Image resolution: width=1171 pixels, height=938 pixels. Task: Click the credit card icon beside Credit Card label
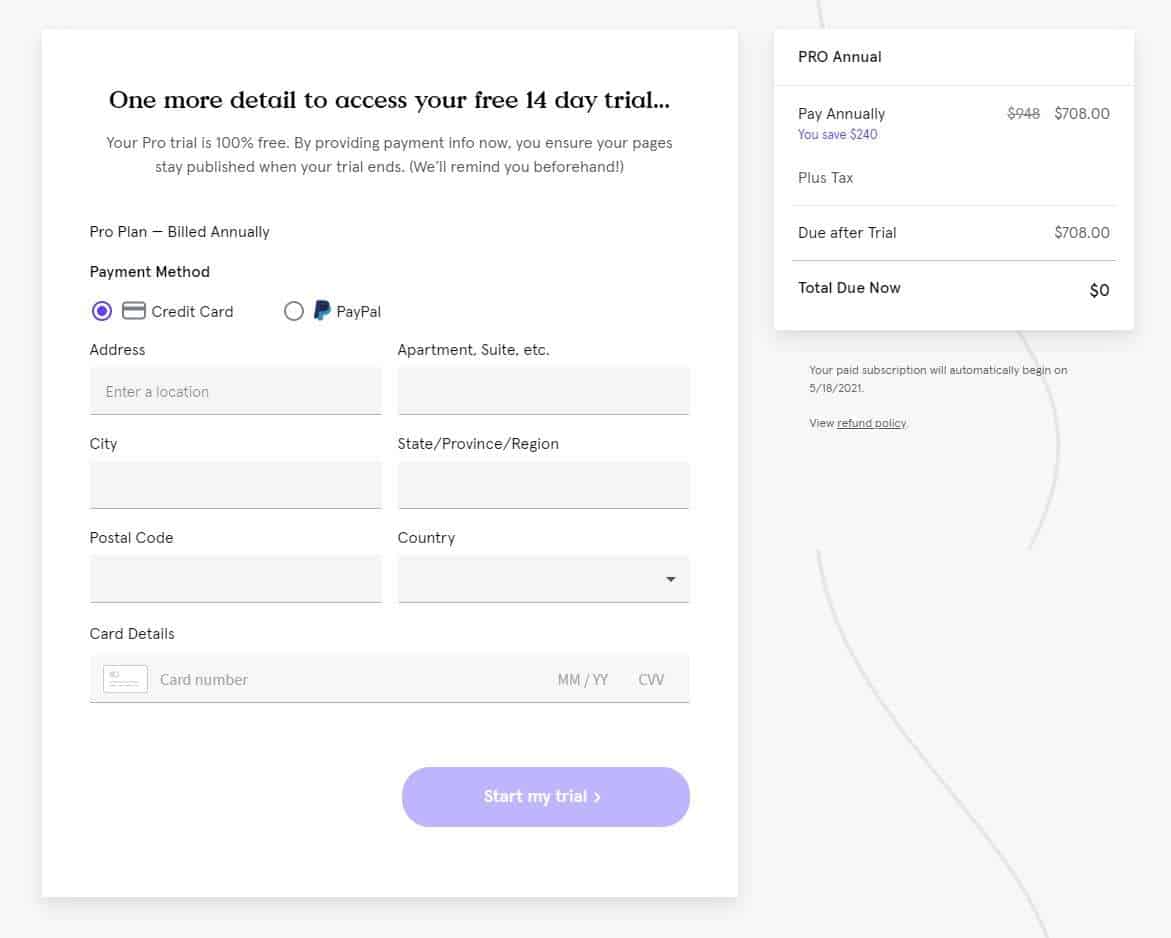coord(133,311)
